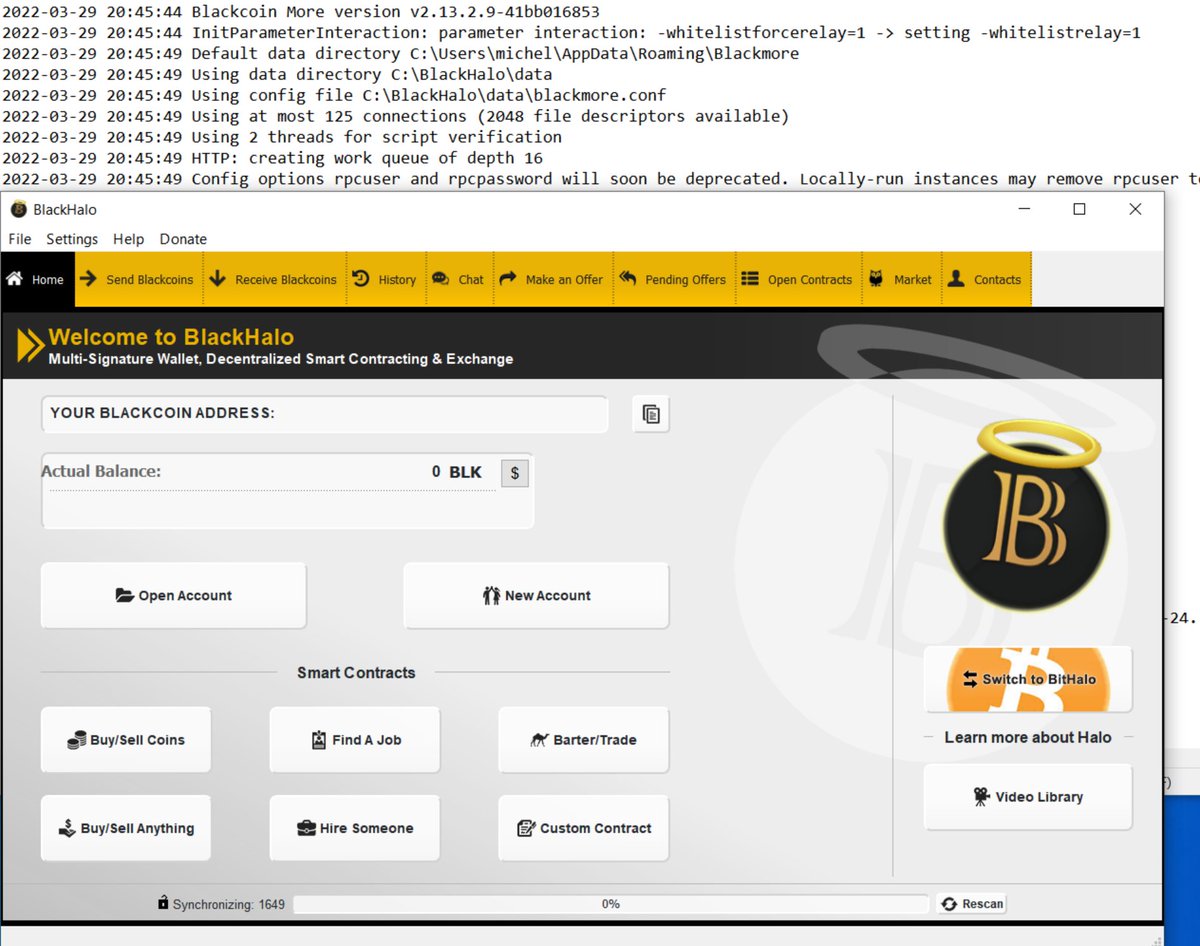Open the Settings menu
Image resolution: width=1200 pixels, height=946 pixels.
[72, 239]
